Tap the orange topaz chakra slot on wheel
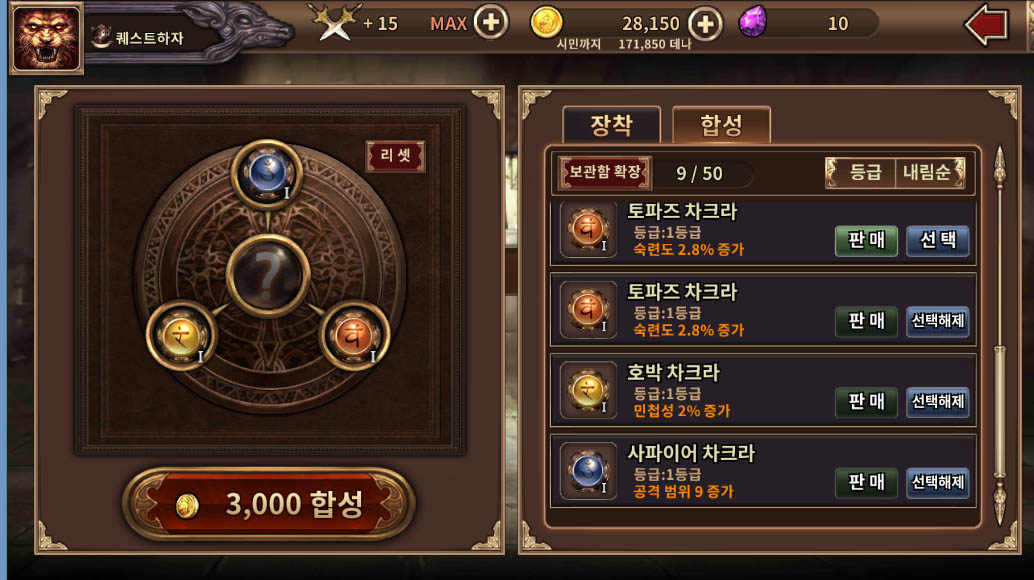This screenshot has width=1034, height=580. coord(353,335)
